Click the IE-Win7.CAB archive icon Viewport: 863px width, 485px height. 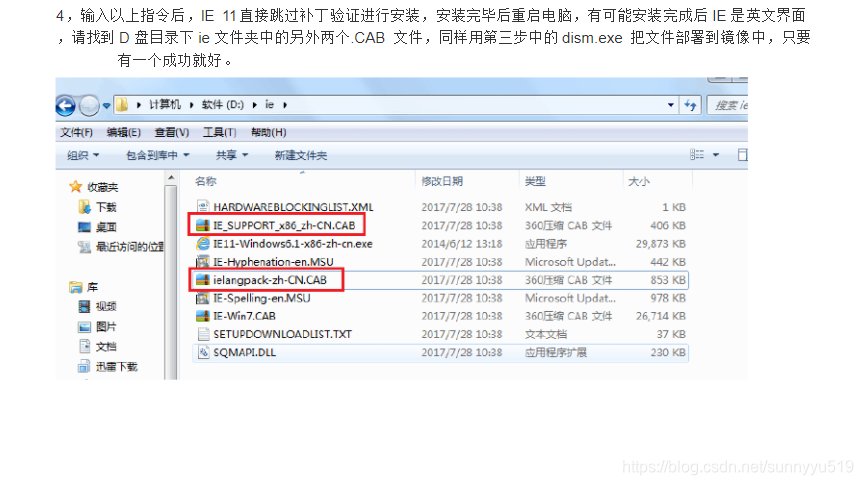(203, 316)
